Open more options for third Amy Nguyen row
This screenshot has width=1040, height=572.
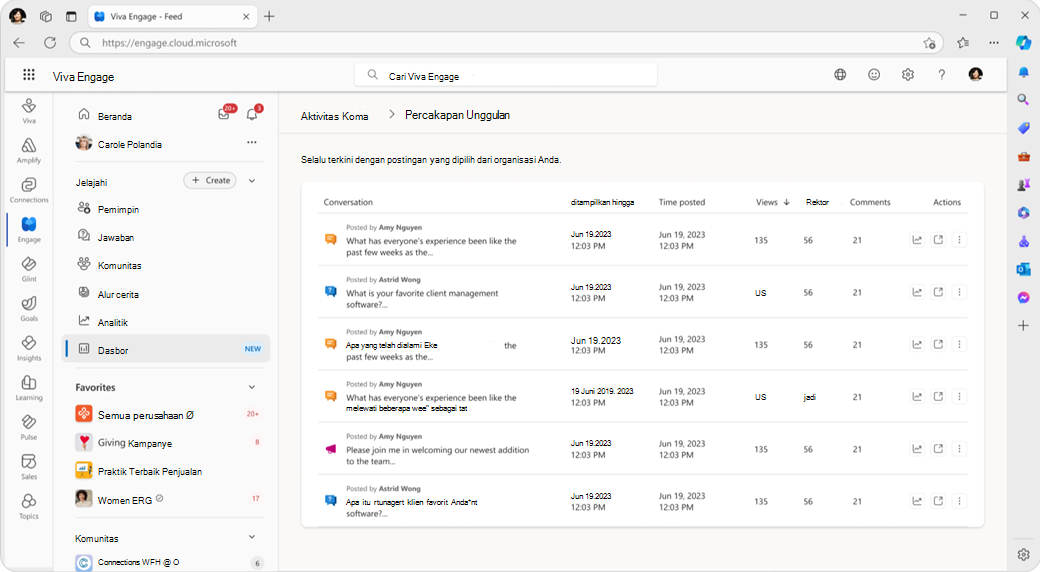[959, 397]
